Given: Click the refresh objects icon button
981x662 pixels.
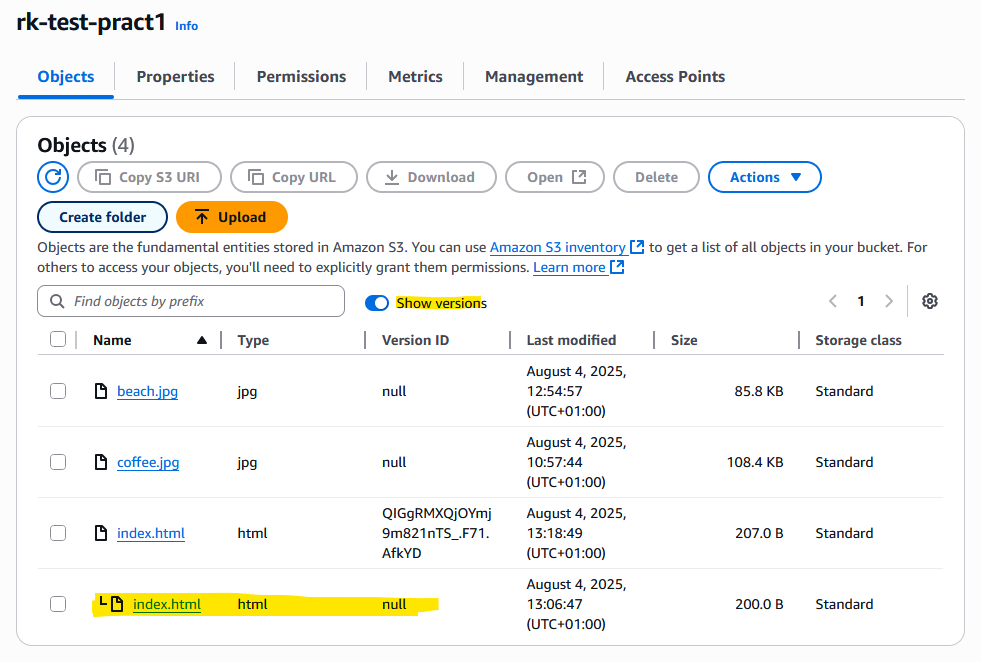Looking at the screenshot, I should [53, 177].
